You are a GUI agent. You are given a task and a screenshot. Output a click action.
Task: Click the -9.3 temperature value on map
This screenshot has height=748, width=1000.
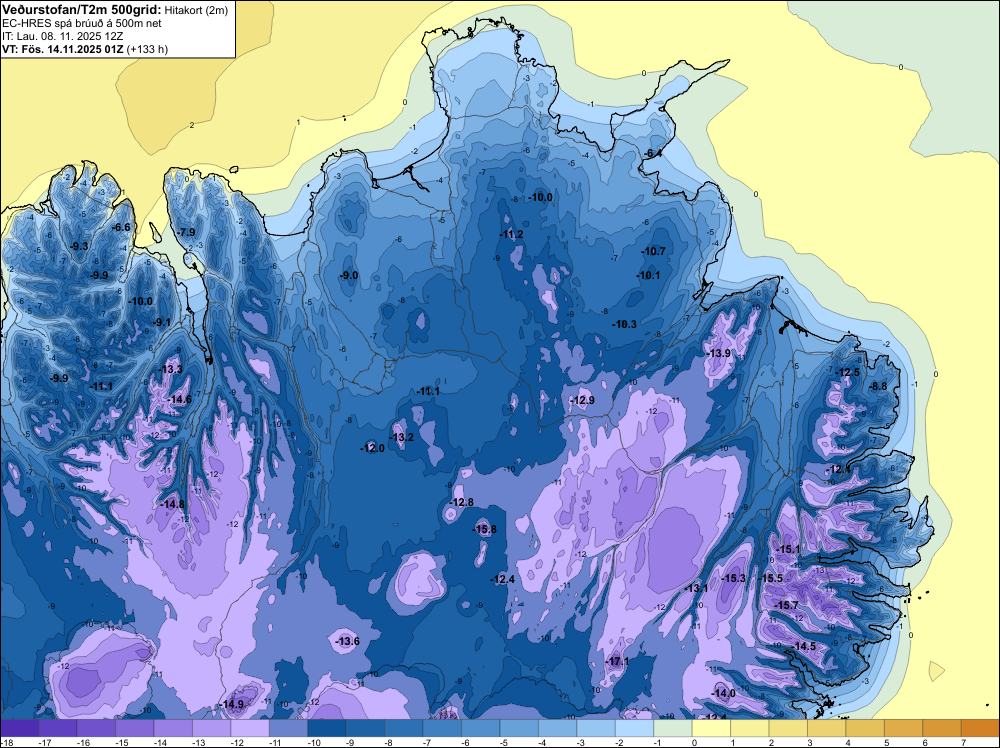coord(79,246)
